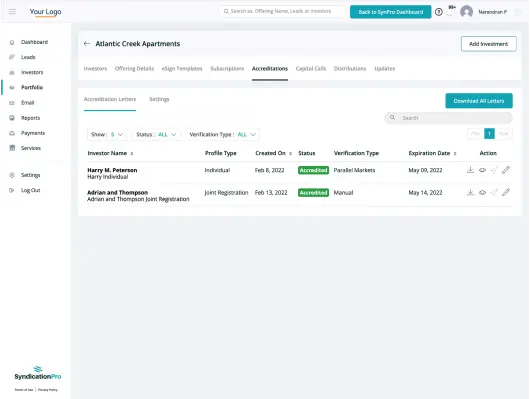Click the SyndicationPro logo

38,373
